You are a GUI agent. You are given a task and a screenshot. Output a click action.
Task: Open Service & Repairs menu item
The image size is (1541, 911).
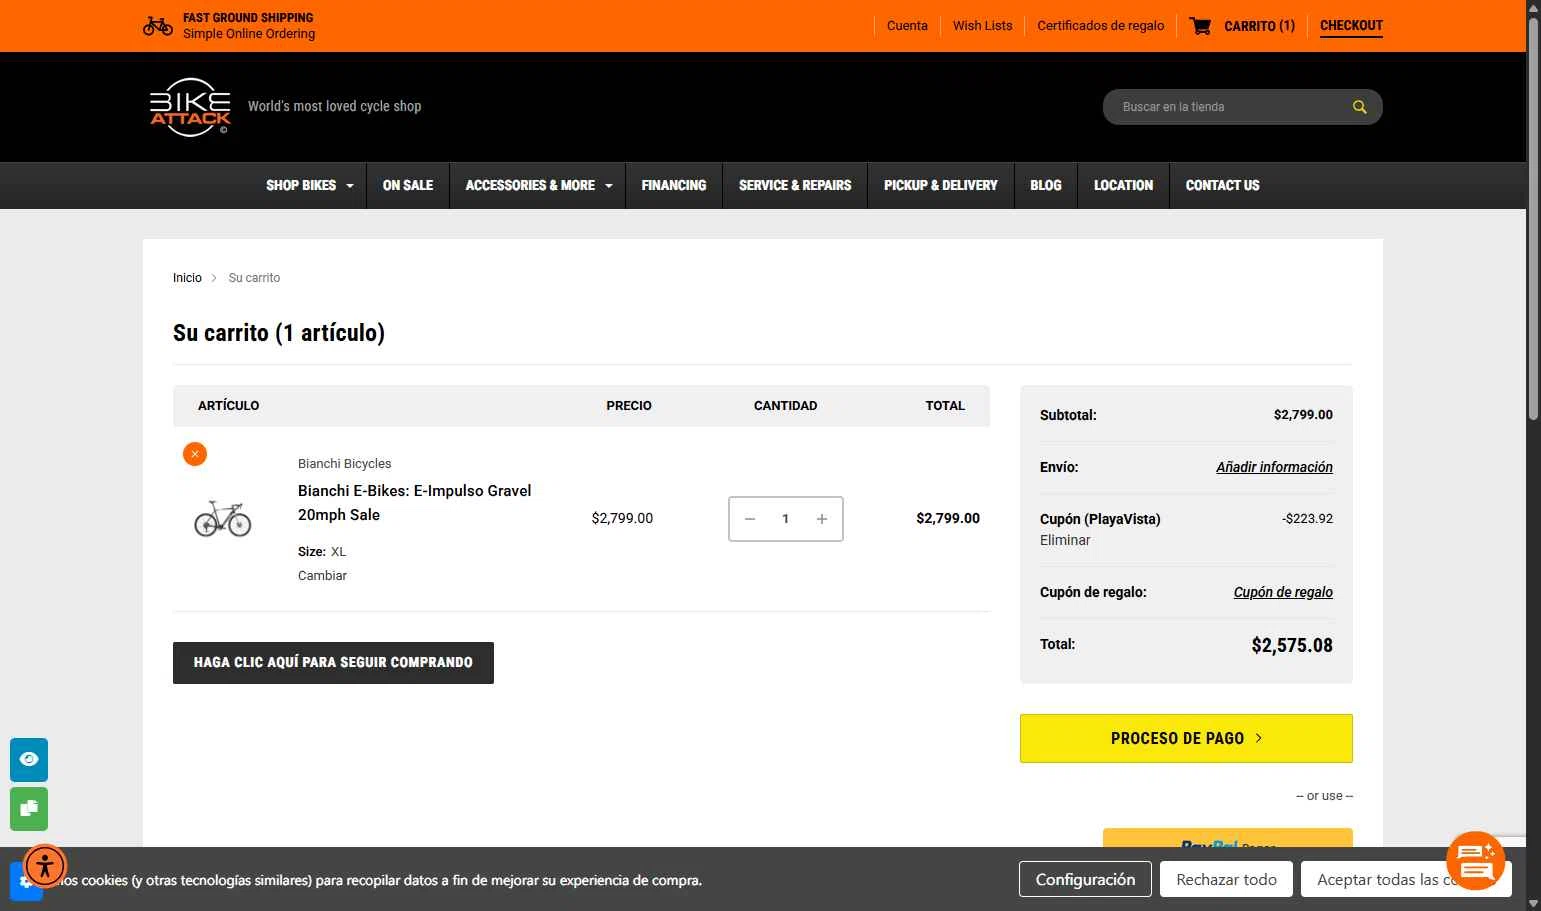[x=795, y=186]
